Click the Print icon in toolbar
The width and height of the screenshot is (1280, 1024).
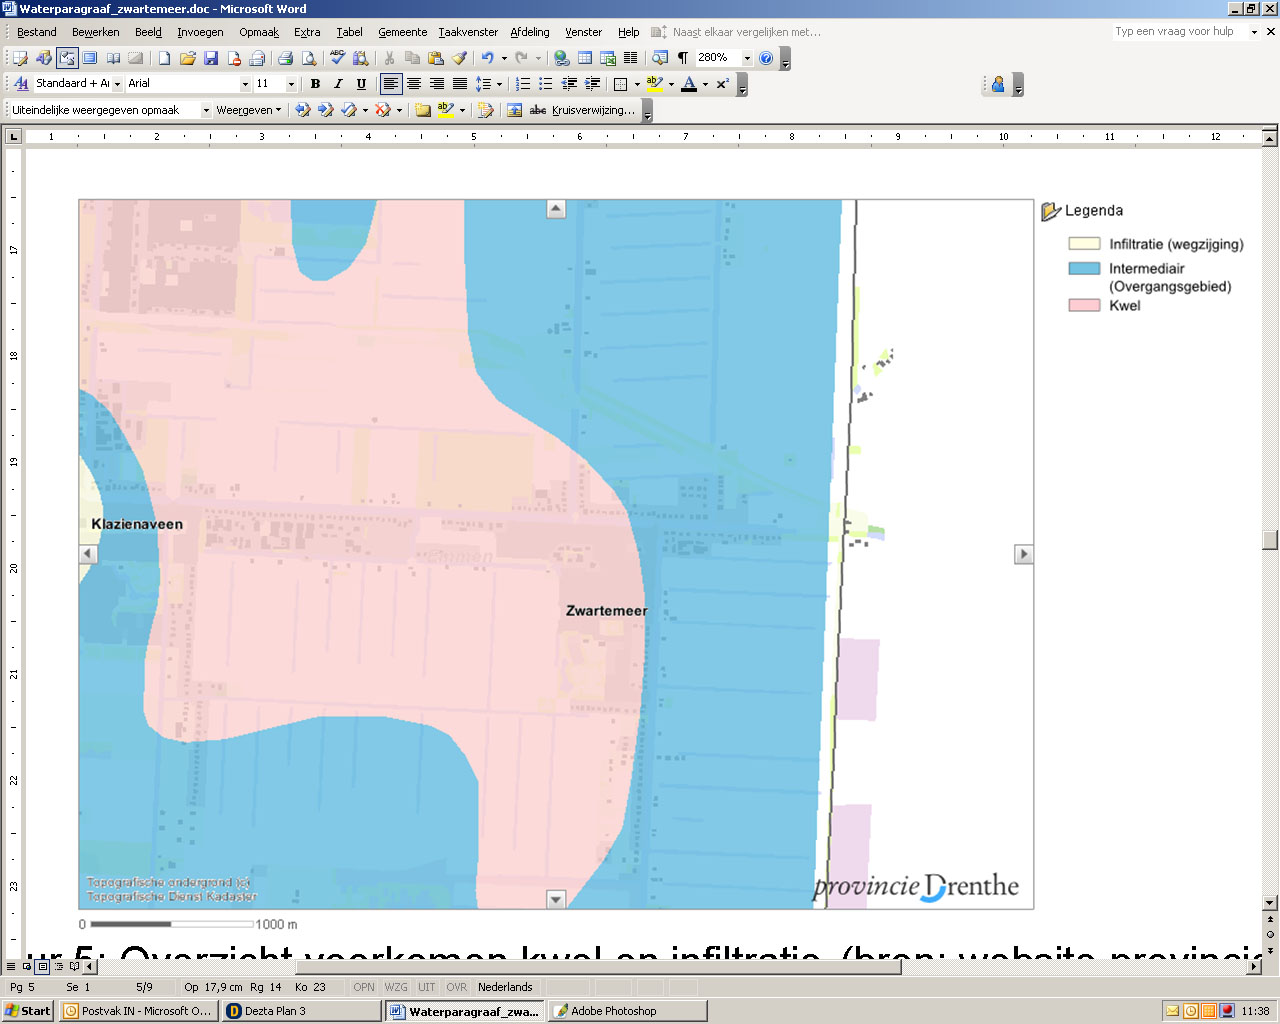pos(285,58)
